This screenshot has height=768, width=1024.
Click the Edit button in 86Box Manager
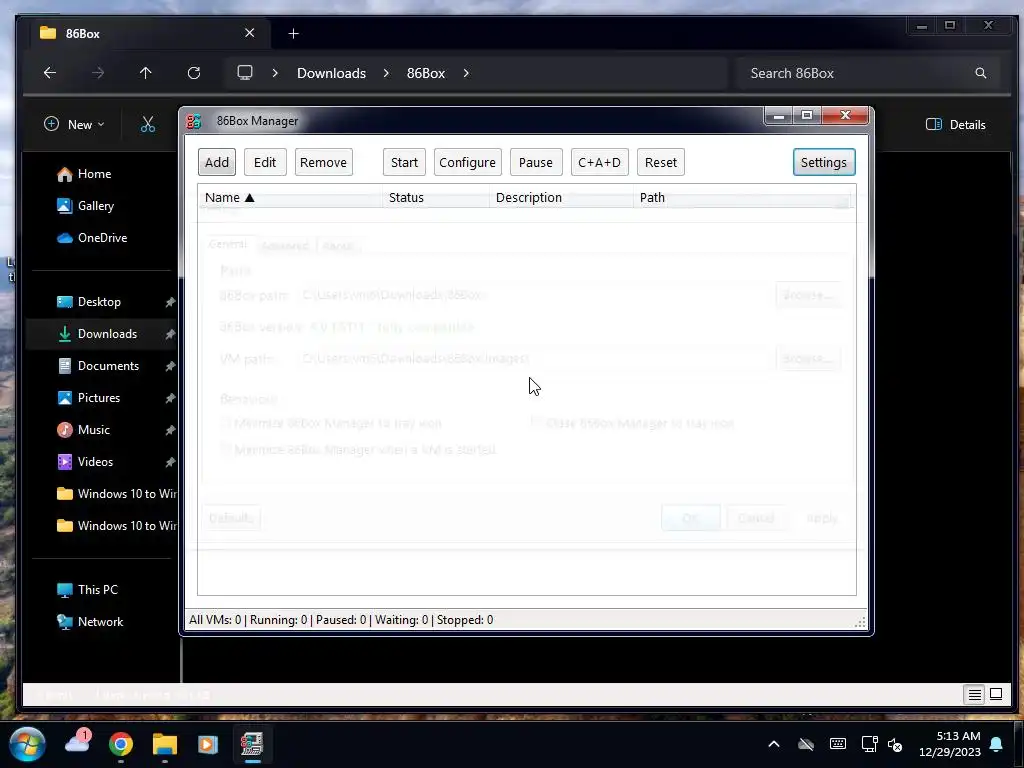(264, 162)
